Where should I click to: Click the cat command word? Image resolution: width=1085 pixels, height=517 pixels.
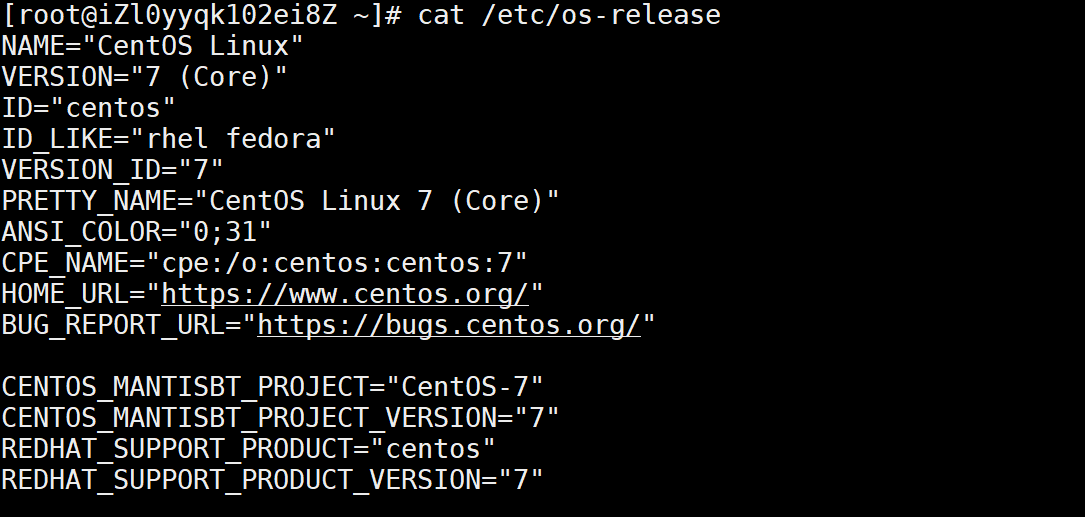pyautogui.click(x=441, y=15)
